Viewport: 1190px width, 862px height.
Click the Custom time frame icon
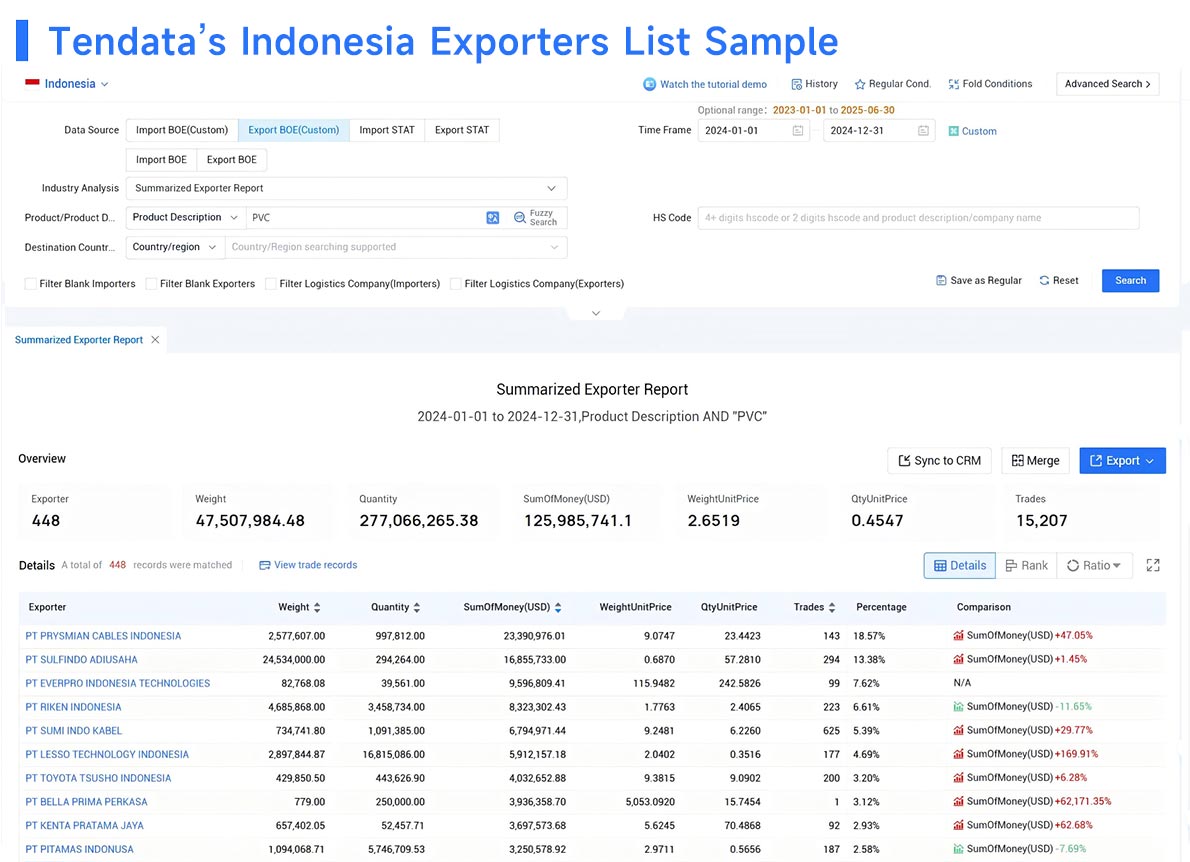953,131
